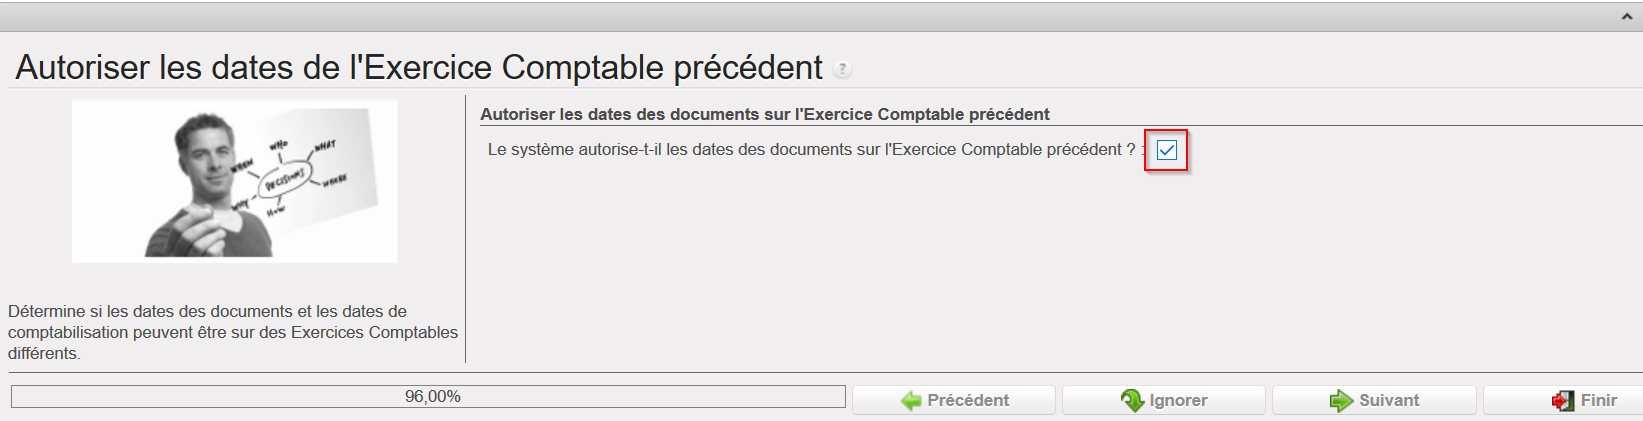The image size is (1643, 421).
Task: Click the red exit icon on Finir
Action: pos(1562,401)
